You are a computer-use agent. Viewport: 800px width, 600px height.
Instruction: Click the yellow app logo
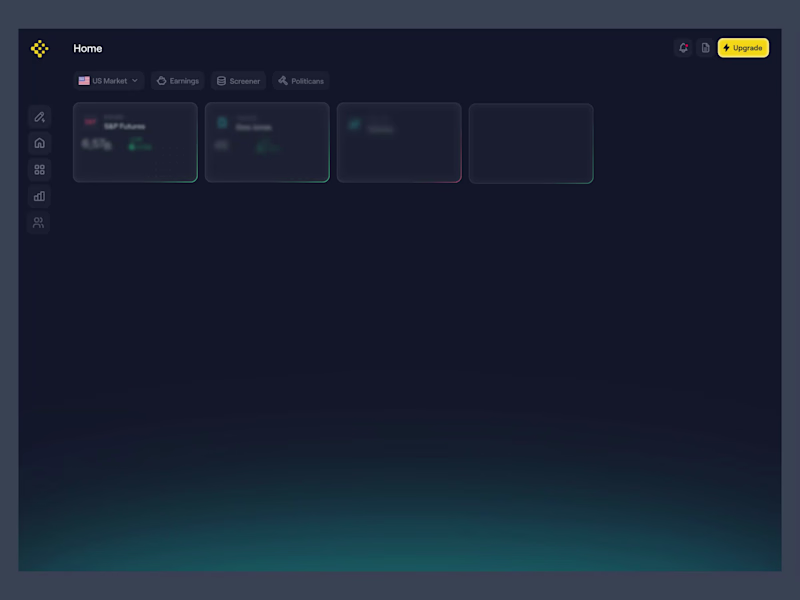(39, 49)
